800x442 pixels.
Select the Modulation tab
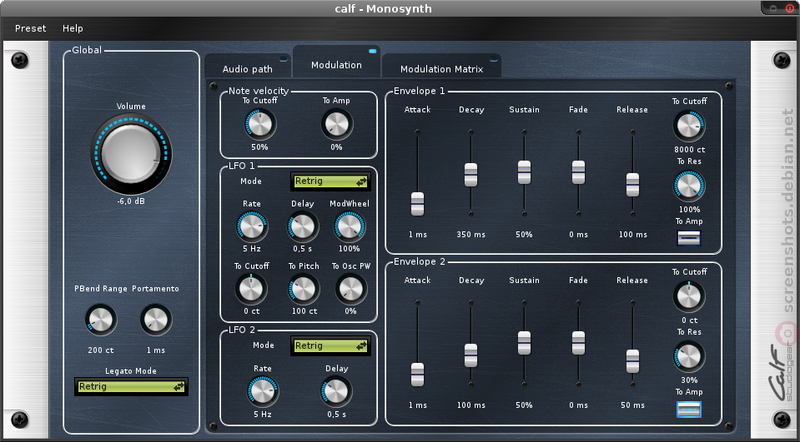click(x=337, y=64)
